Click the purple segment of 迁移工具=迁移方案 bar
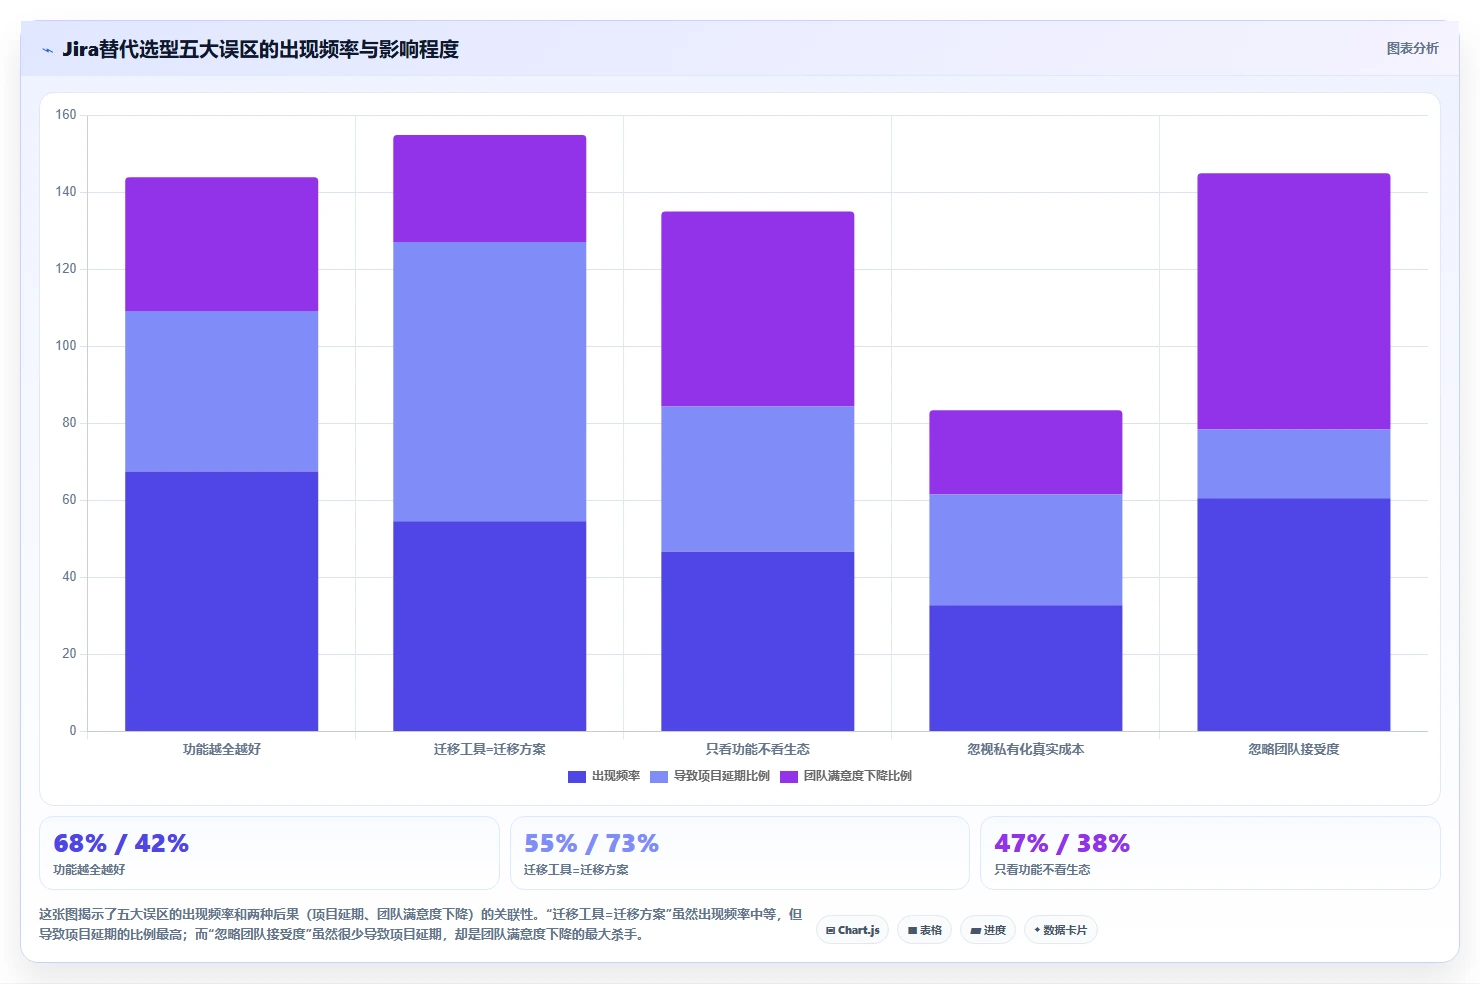The width and height of the screenshot is (1480, 984). pyautogui.click(x=490, y=189)
